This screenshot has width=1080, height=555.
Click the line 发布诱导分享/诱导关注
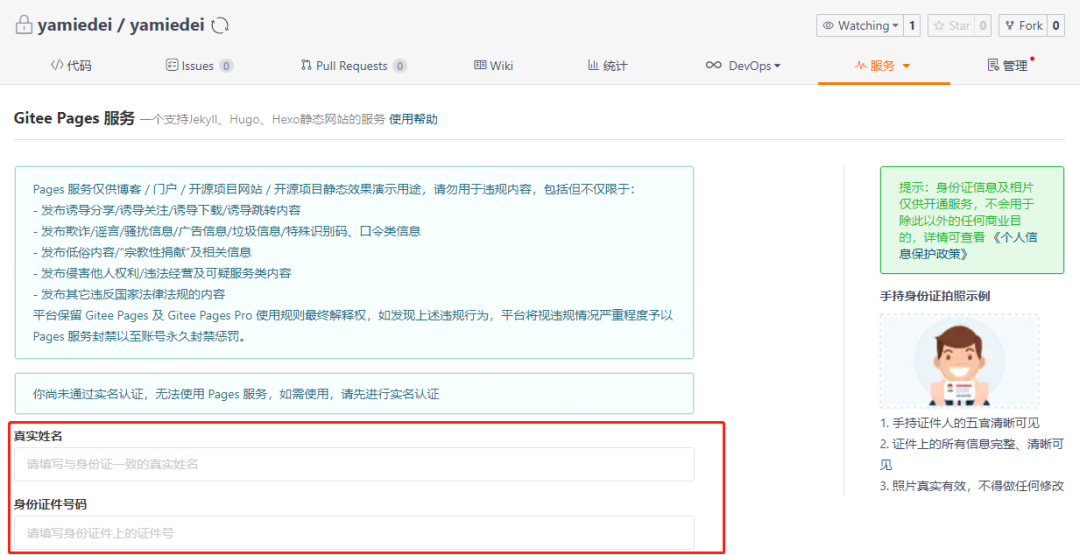[167, 210]
